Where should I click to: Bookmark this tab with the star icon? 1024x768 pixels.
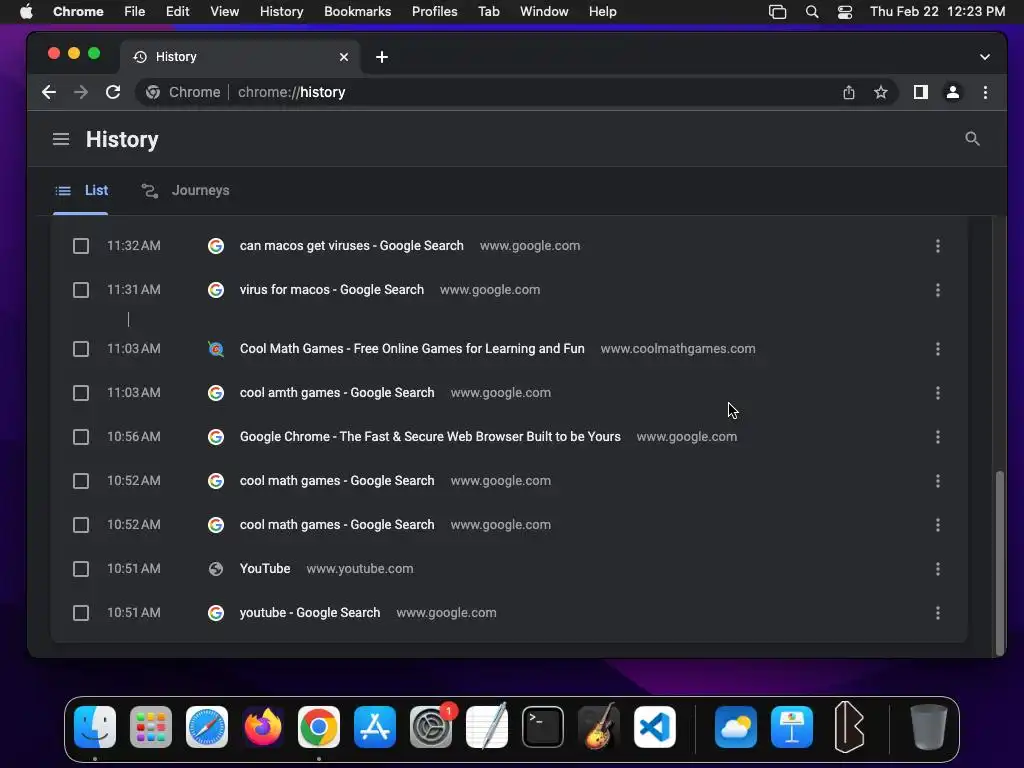[x=881, y=92]
